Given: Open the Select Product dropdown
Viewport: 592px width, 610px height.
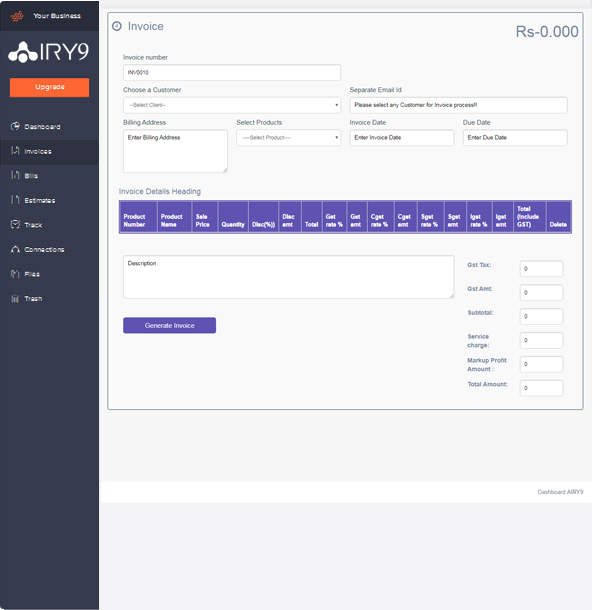Looking at the screenshot, I should 289,138.
